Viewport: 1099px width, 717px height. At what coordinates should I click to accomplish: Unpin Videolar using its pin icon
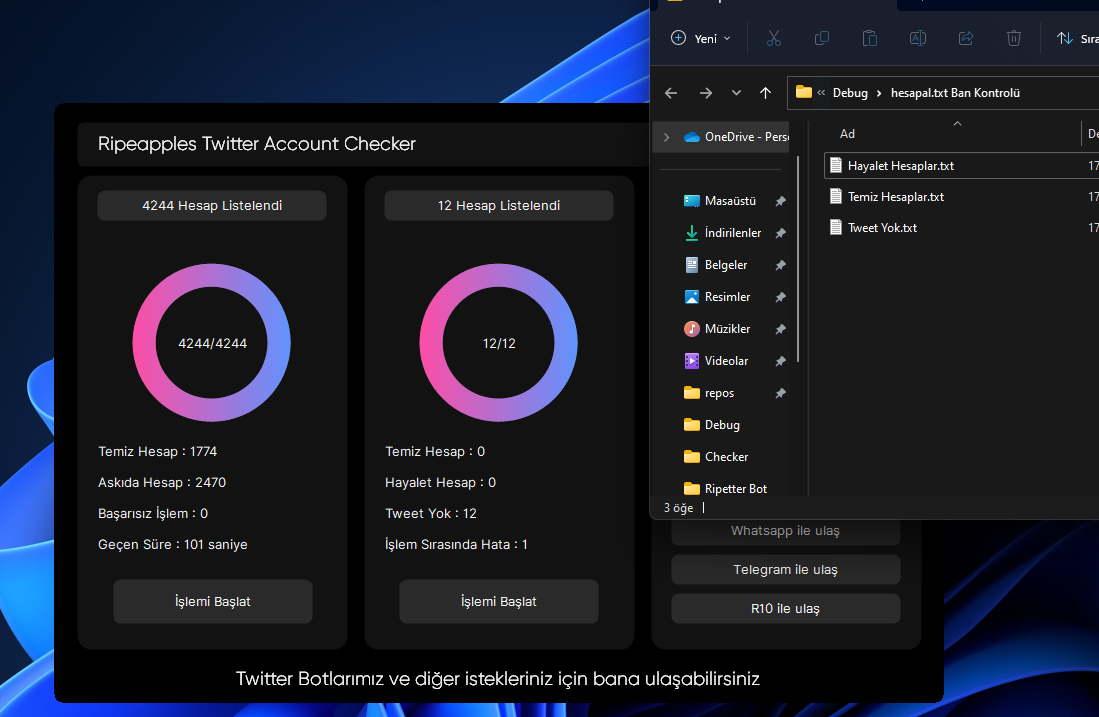tap(780, 362)
